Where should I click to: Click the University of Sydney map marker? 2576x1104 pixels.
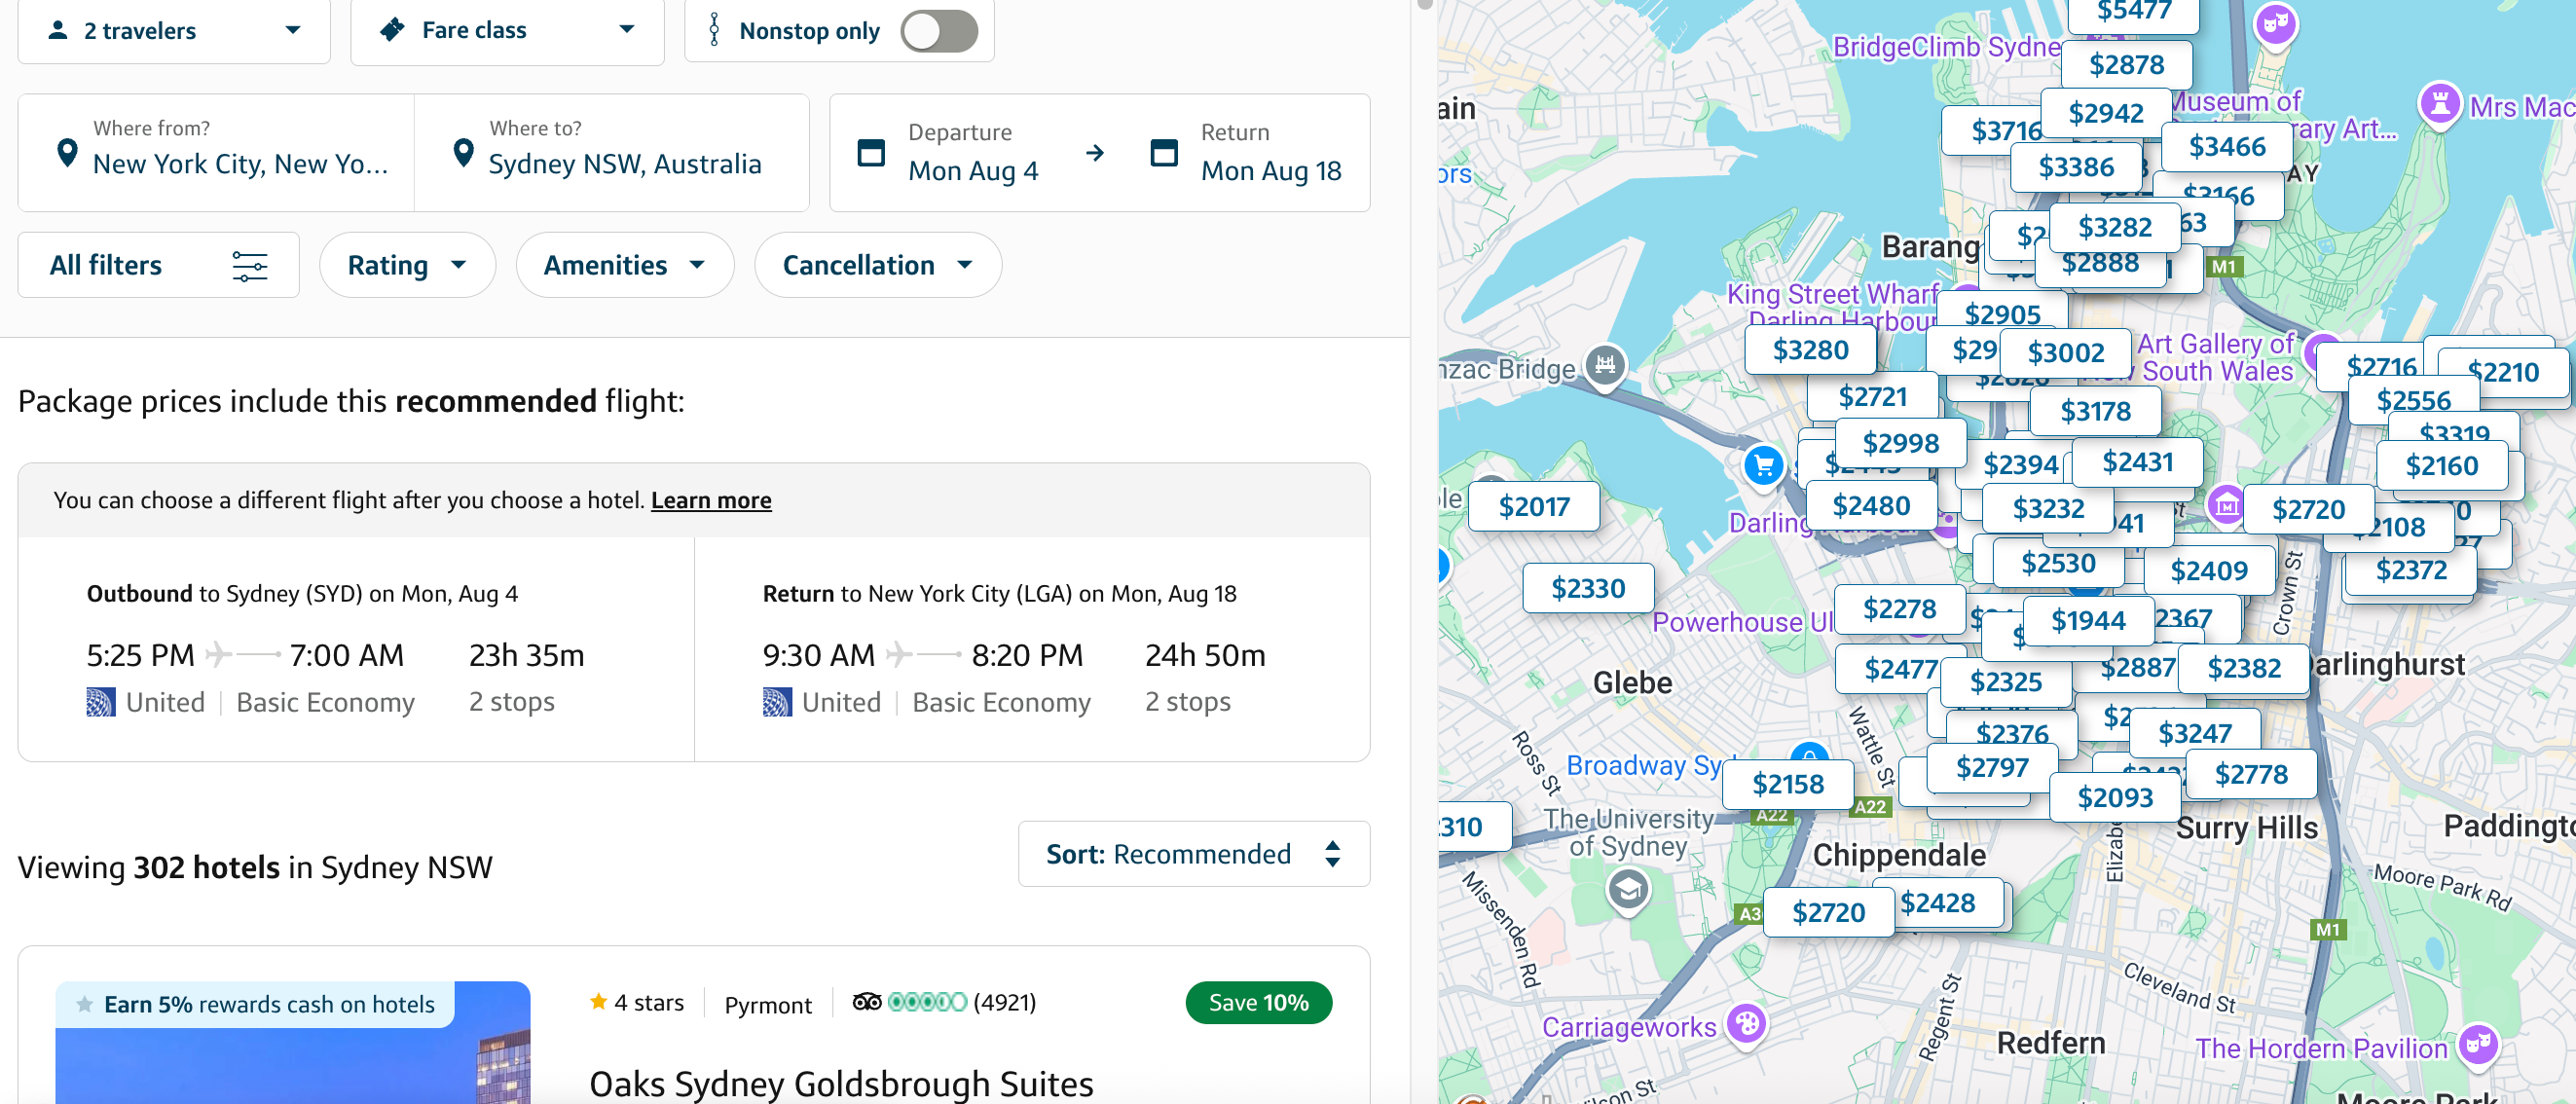[1627, 888]
